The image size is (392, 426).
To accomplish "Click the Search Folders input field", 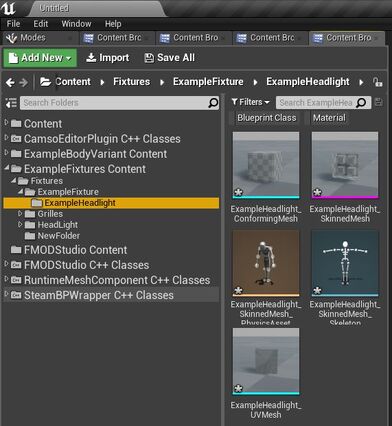I will [x=119, y=103].
